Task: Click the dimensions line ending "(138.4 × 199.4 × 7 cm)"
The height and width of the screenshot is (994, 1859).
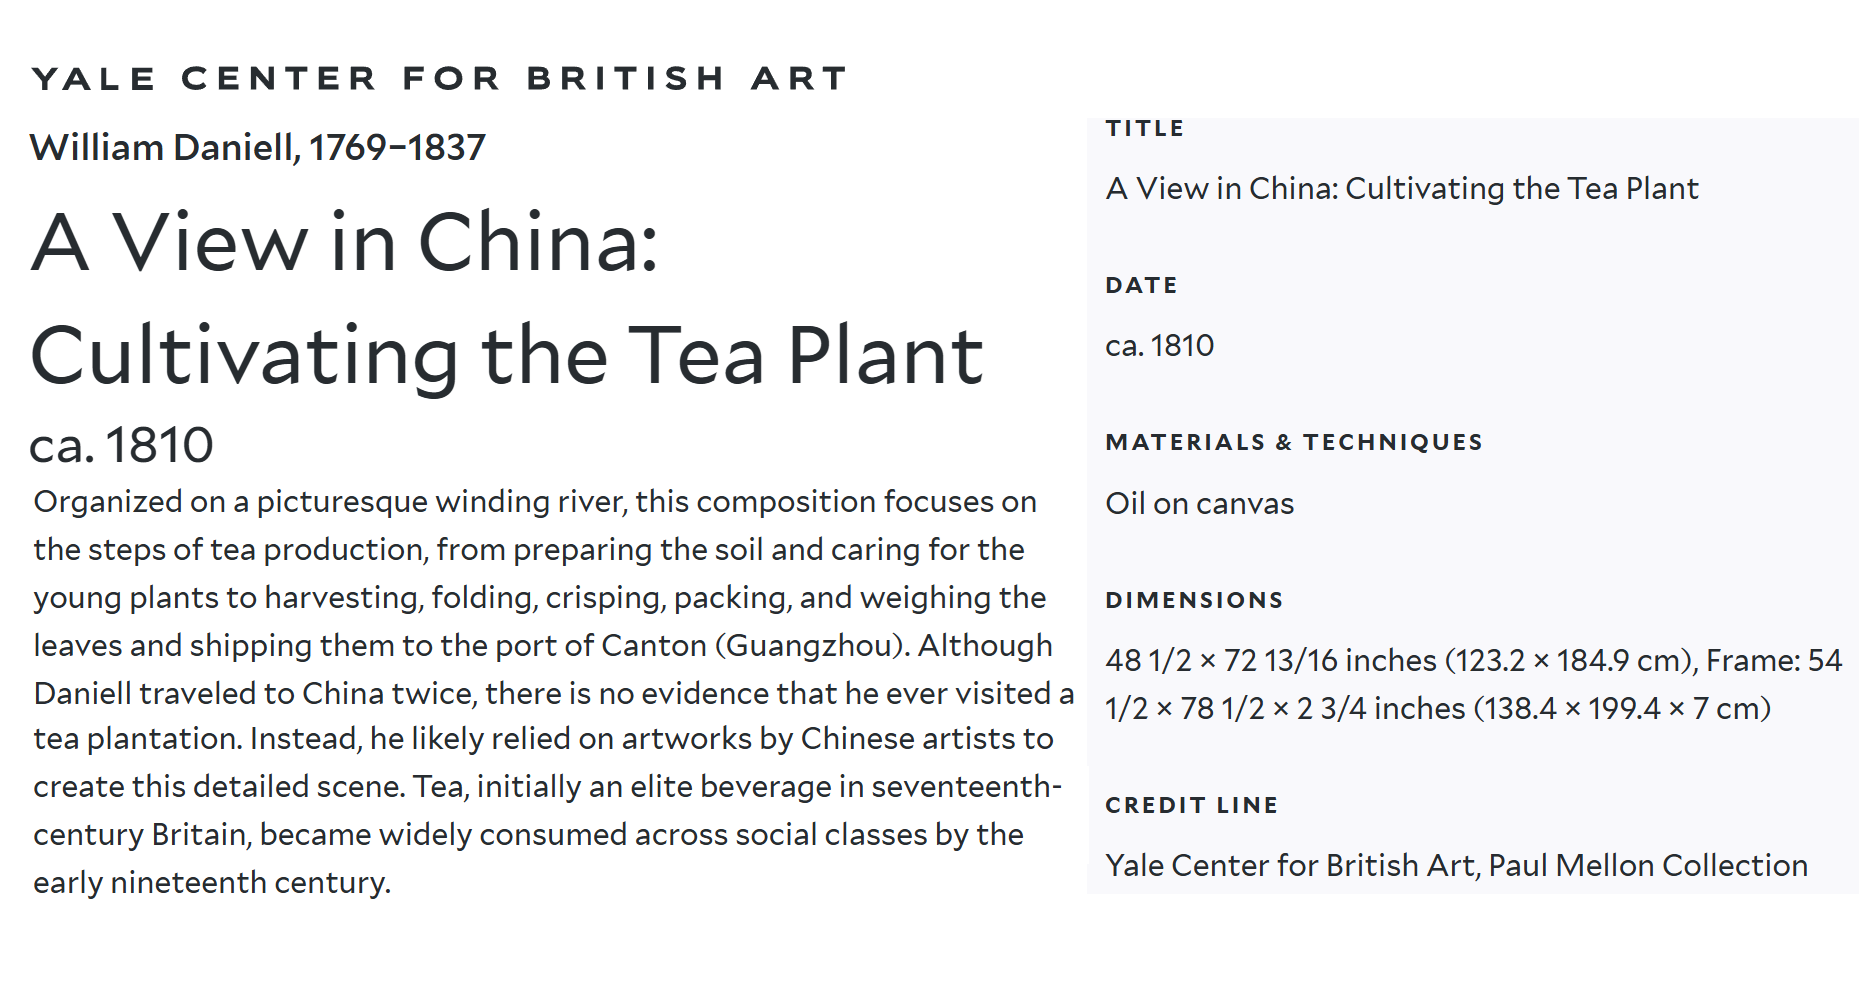Action: (1437, 709)
